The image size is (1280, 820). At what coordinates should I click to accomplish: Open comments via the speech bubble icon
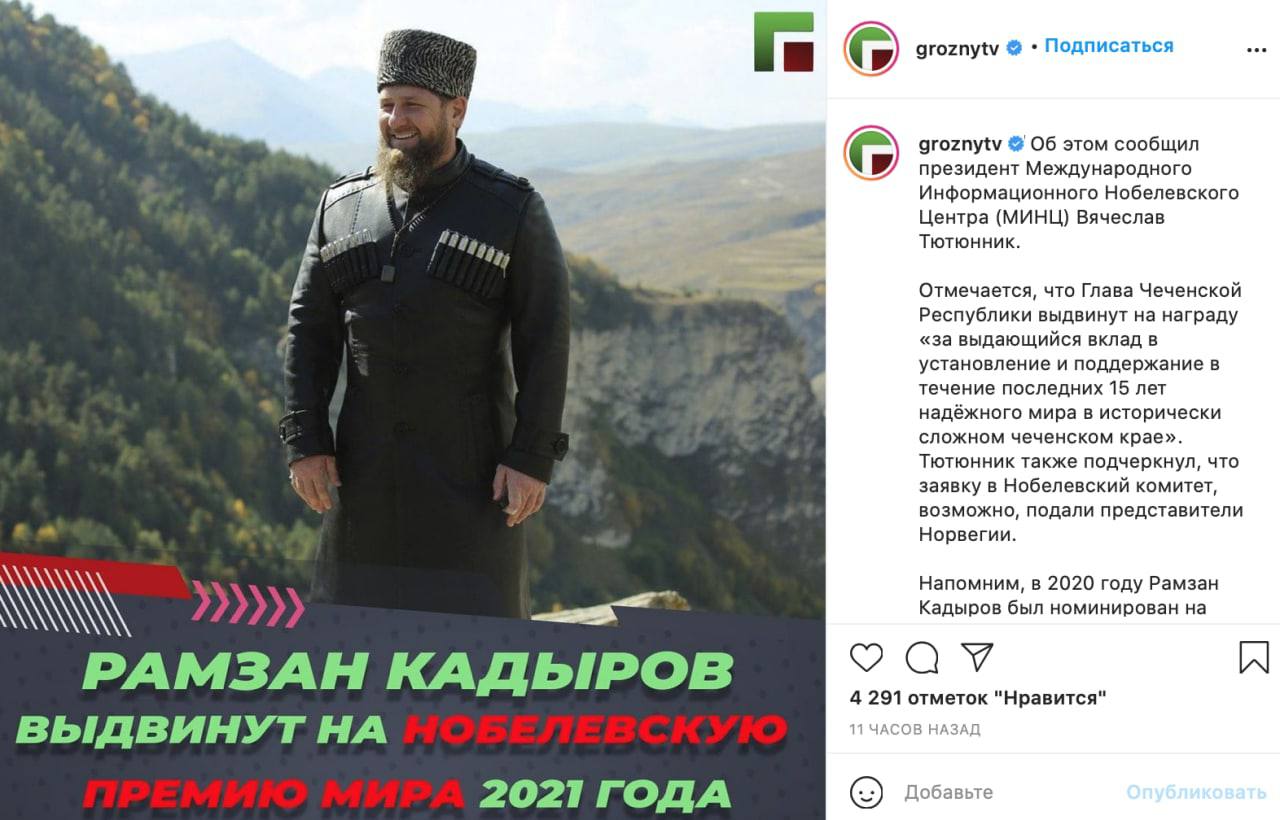point(921,657)
